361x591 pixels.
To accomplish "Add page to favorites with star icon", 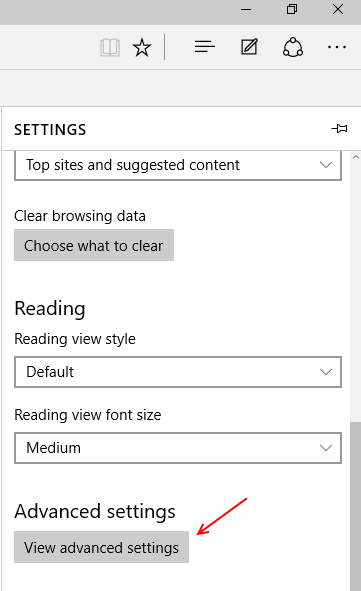I will [142, 47].
